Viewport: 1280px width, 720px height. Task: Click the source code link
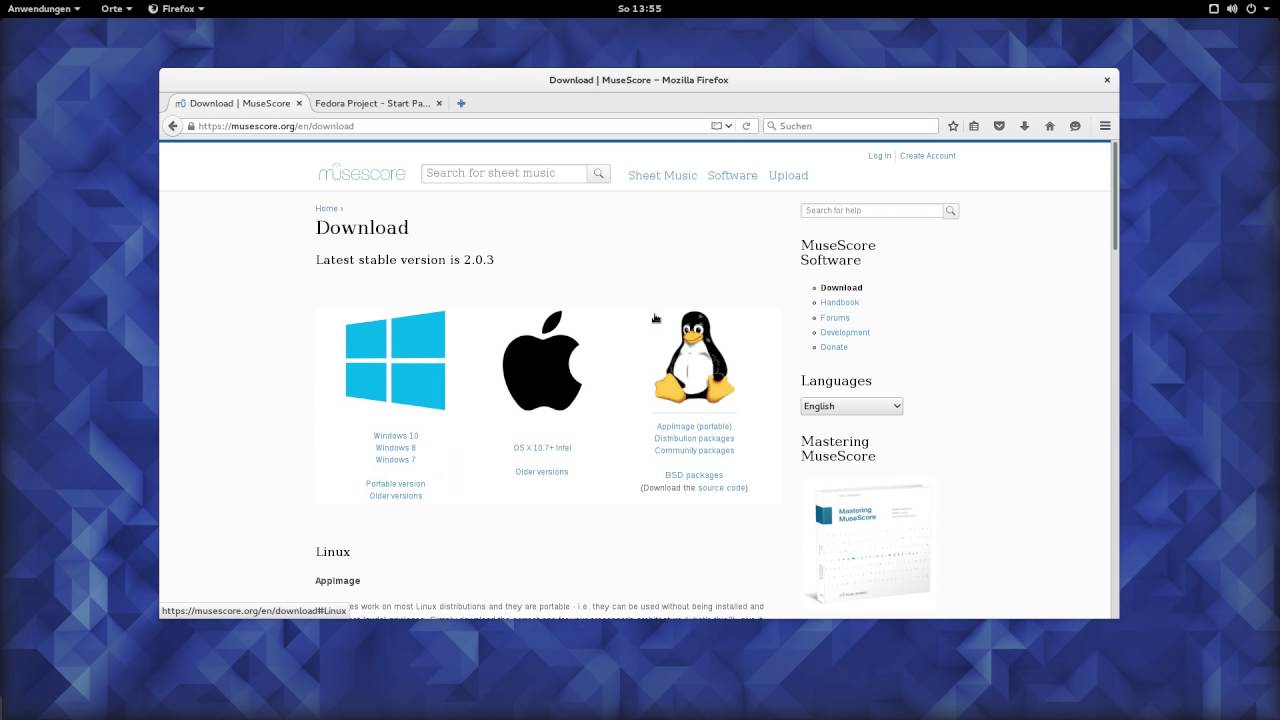[722, 488]
